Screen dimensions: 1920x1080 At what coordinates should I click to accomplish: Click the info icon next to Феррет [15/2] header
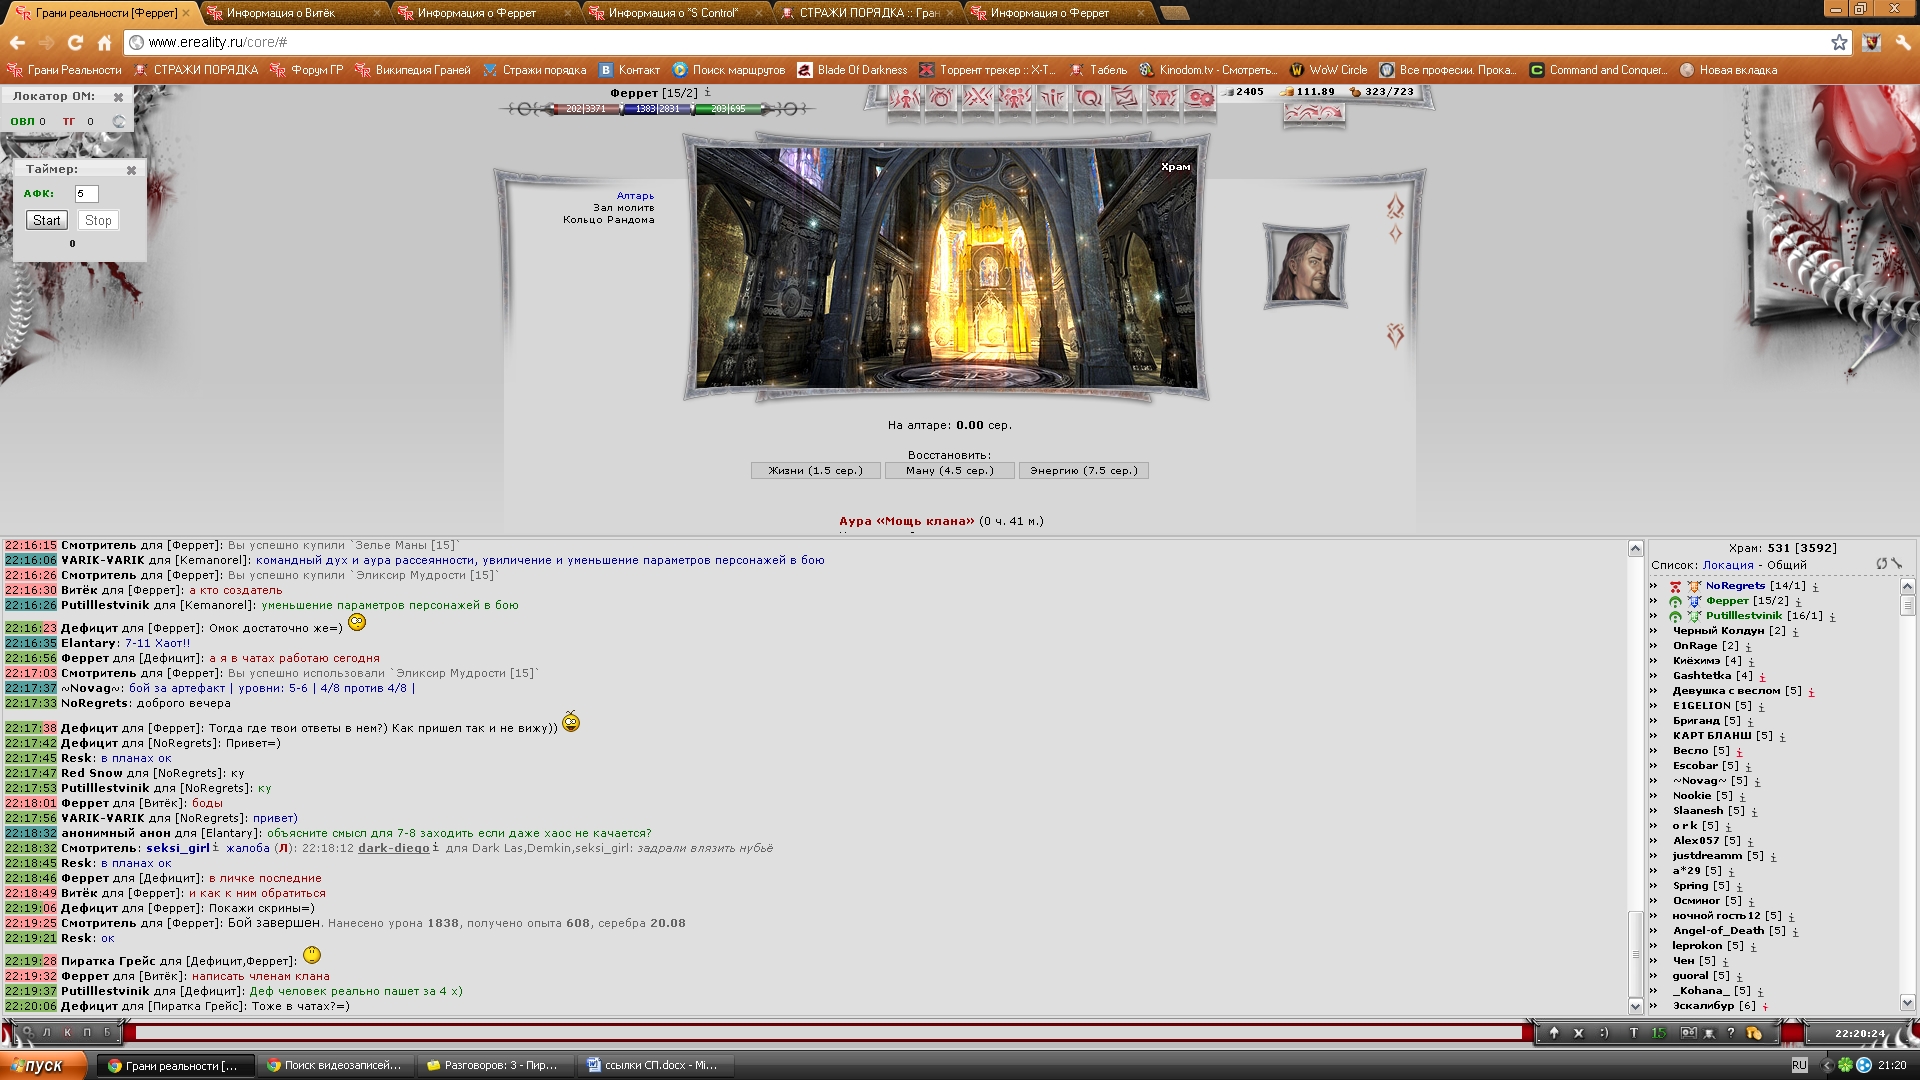[707, 92]
